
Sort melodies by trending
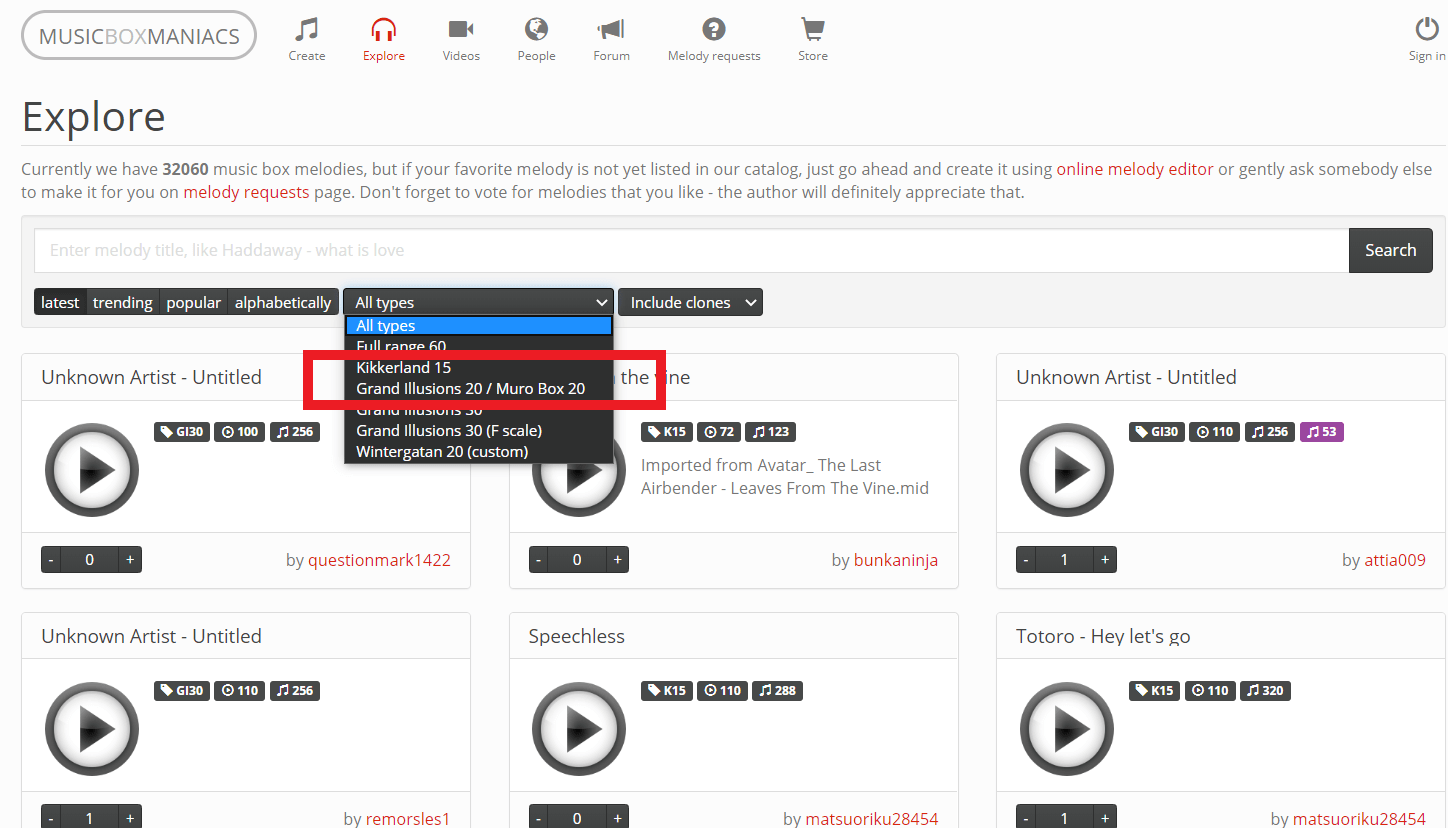[123, 302]
